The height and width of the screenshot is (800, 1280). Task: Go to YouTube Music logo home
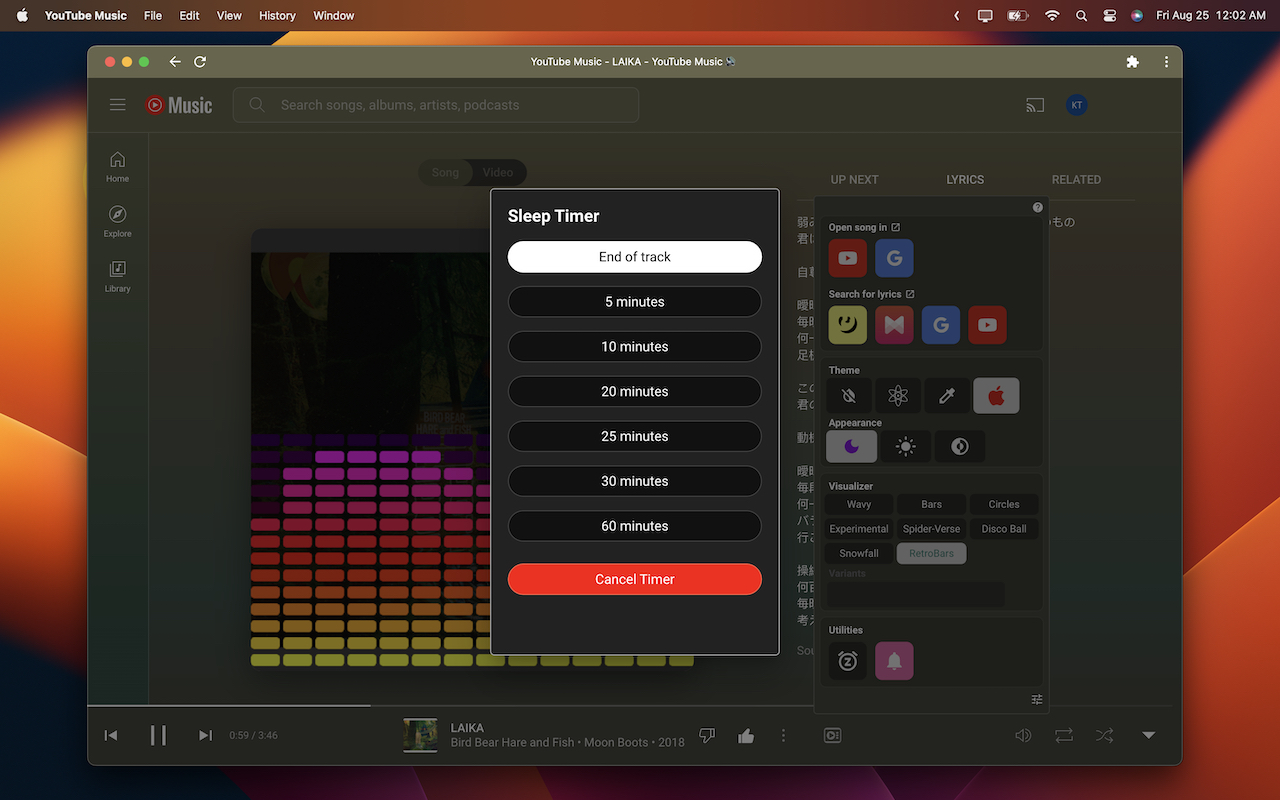point(179,105)
